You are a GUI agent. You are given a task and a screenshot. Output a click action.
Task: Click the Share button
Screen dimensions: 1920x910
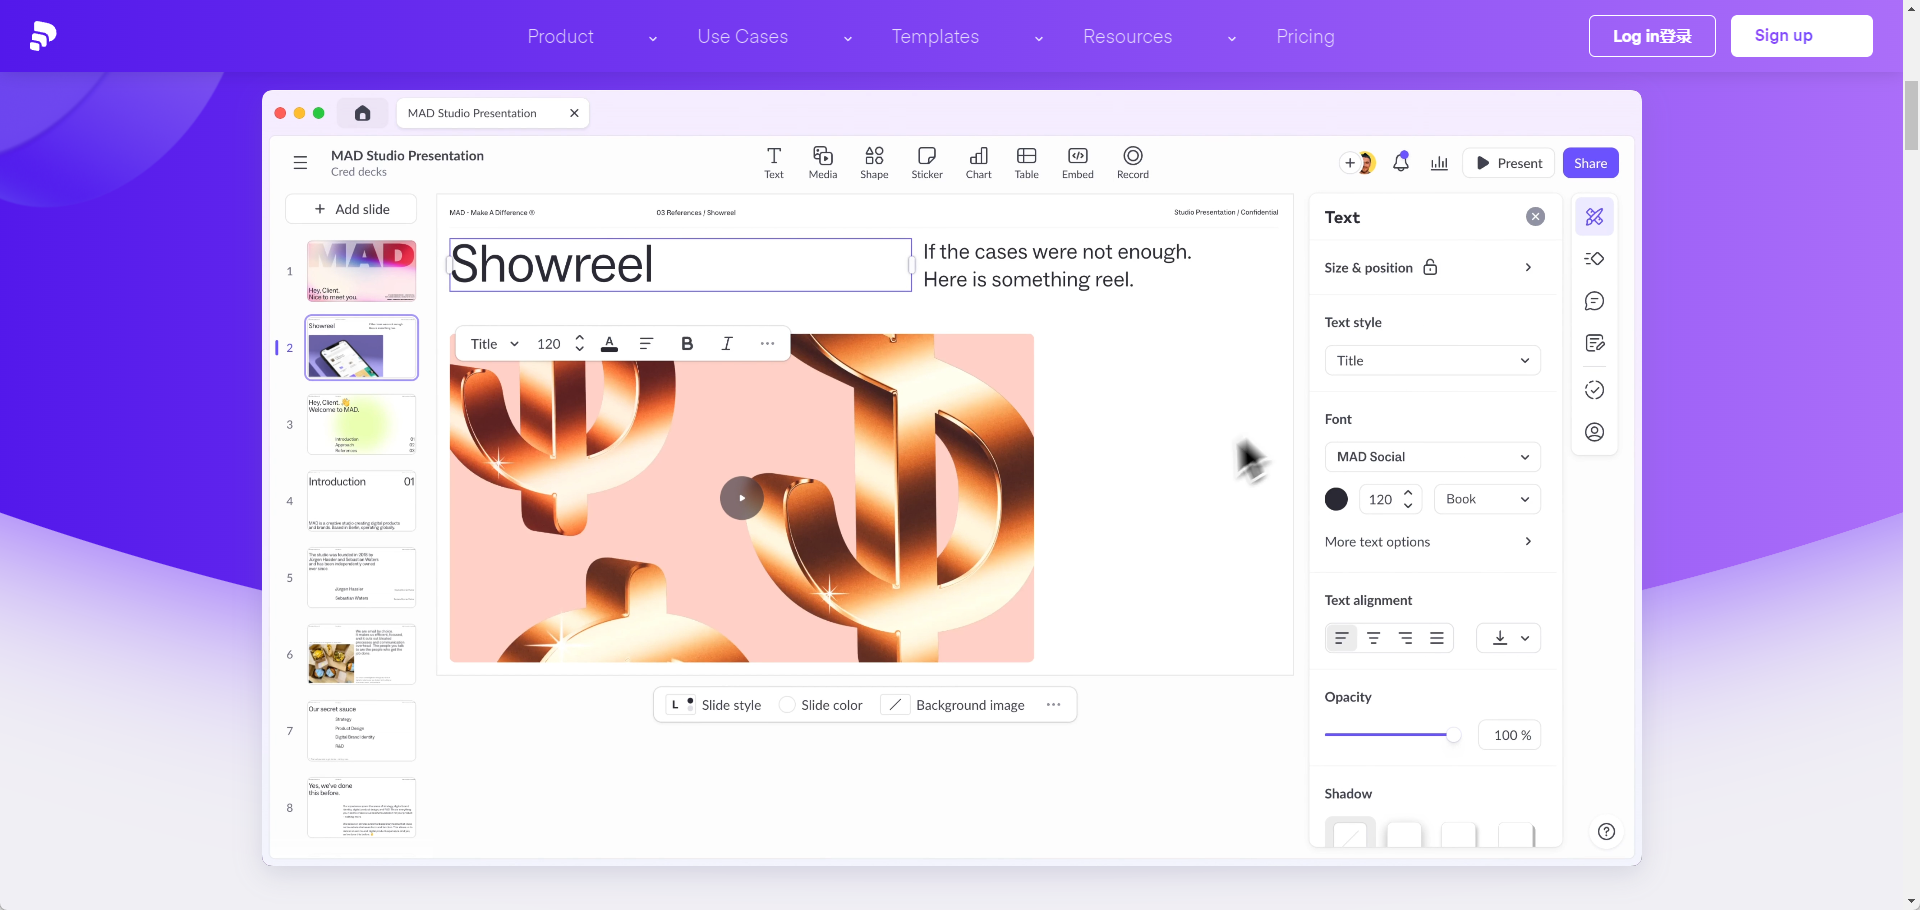click(x=1590, y=163)
